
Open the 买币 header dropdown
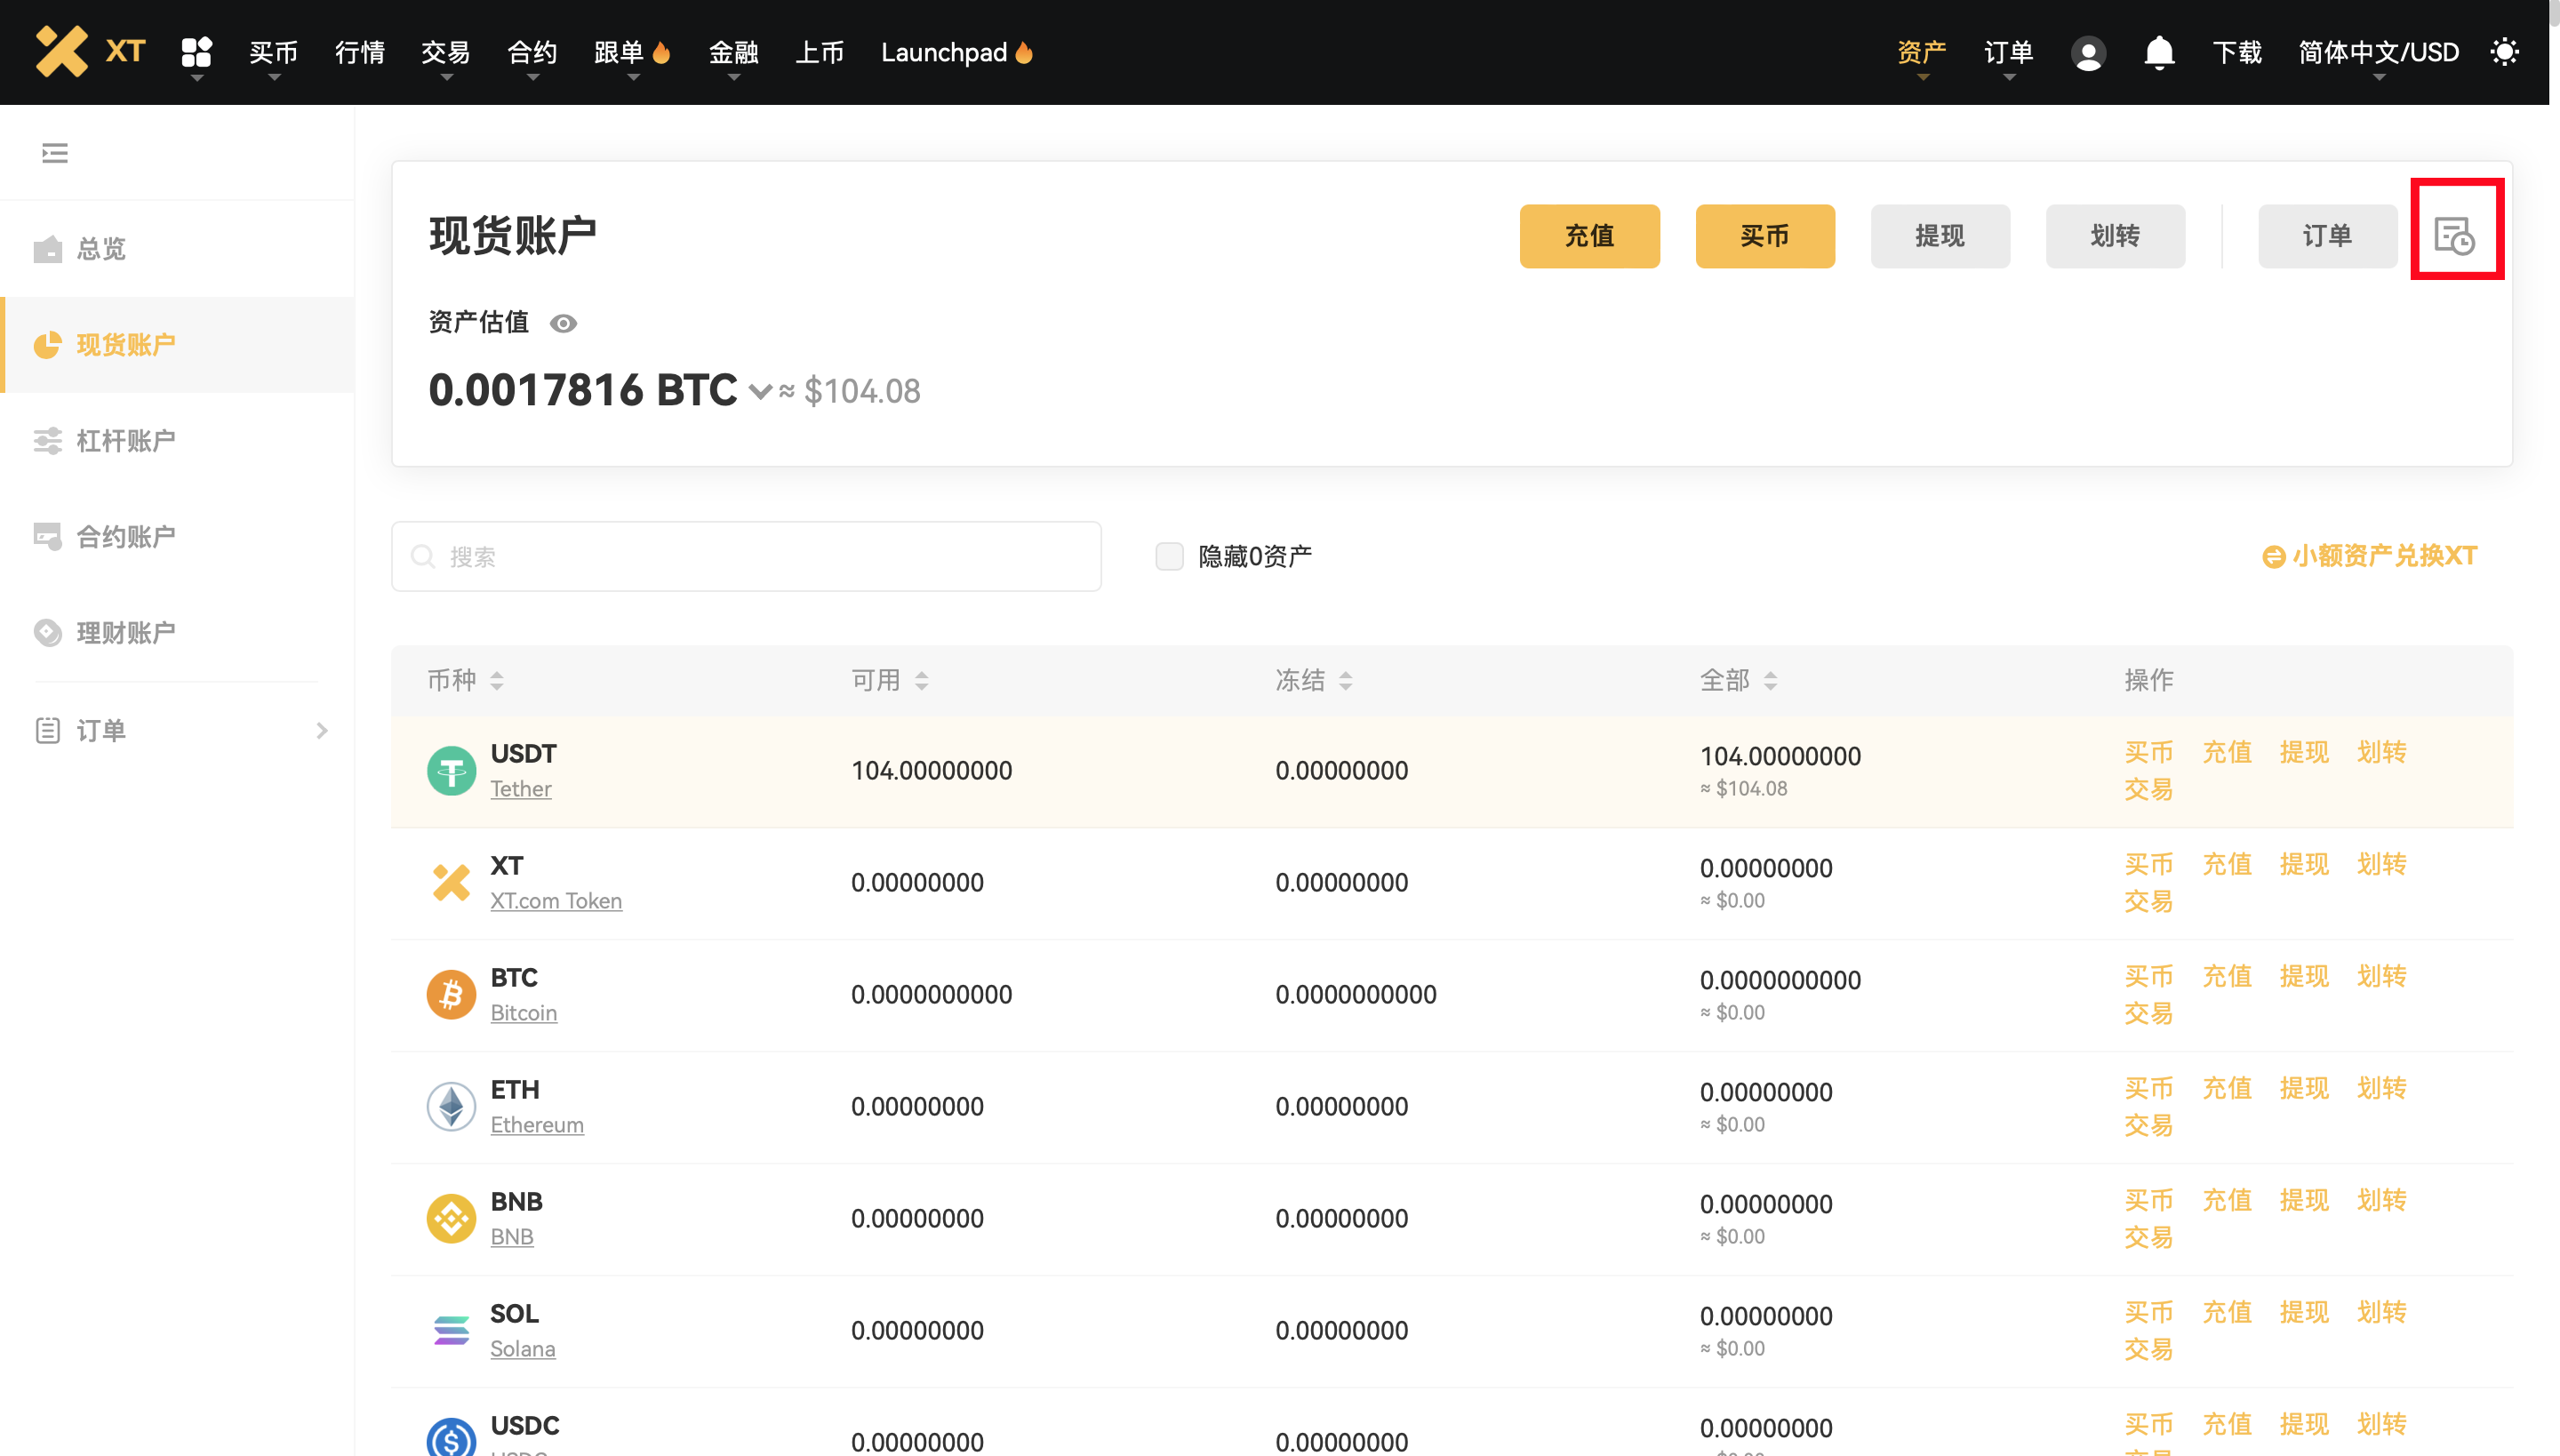click(273, 52)
